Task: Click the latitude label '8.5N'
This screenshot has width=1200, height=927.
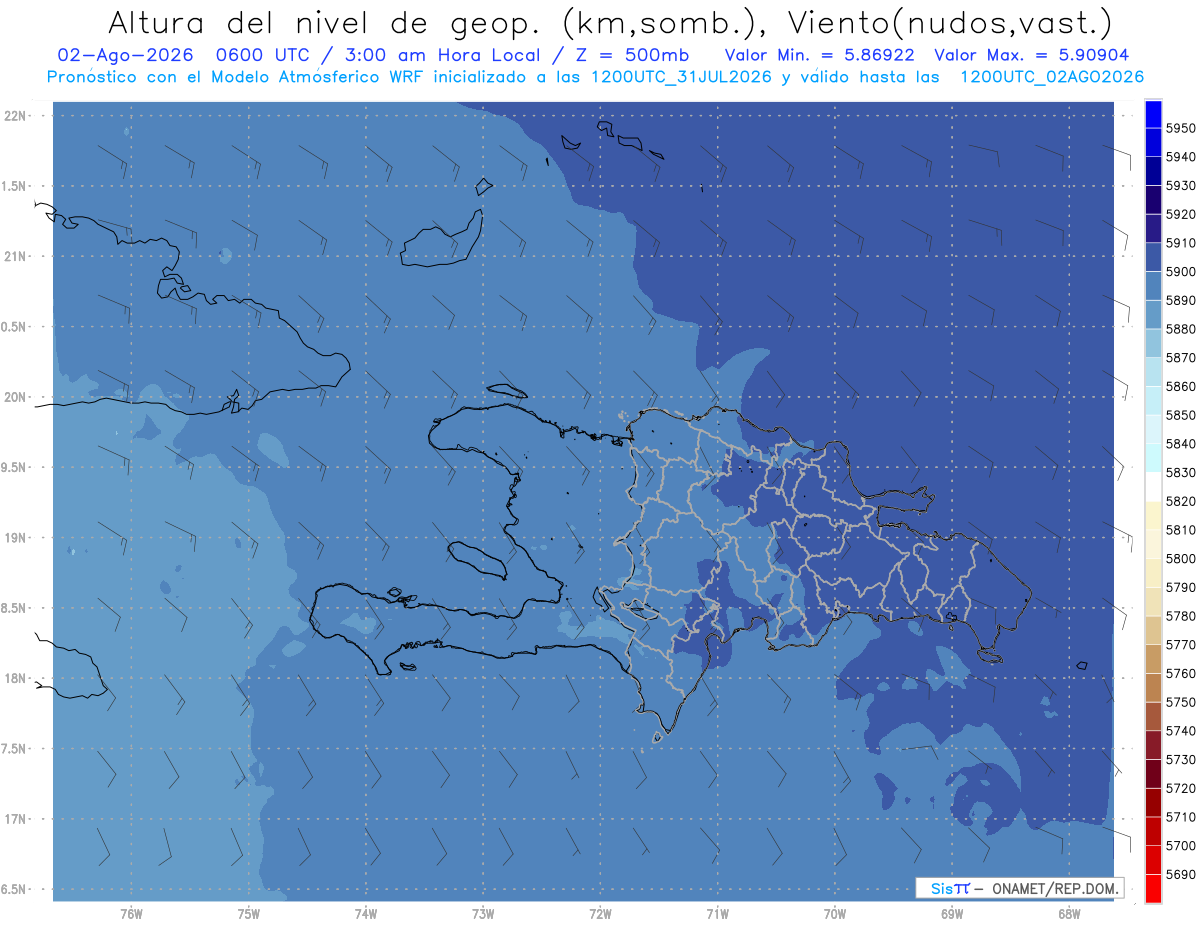Action: pos(14,608)
